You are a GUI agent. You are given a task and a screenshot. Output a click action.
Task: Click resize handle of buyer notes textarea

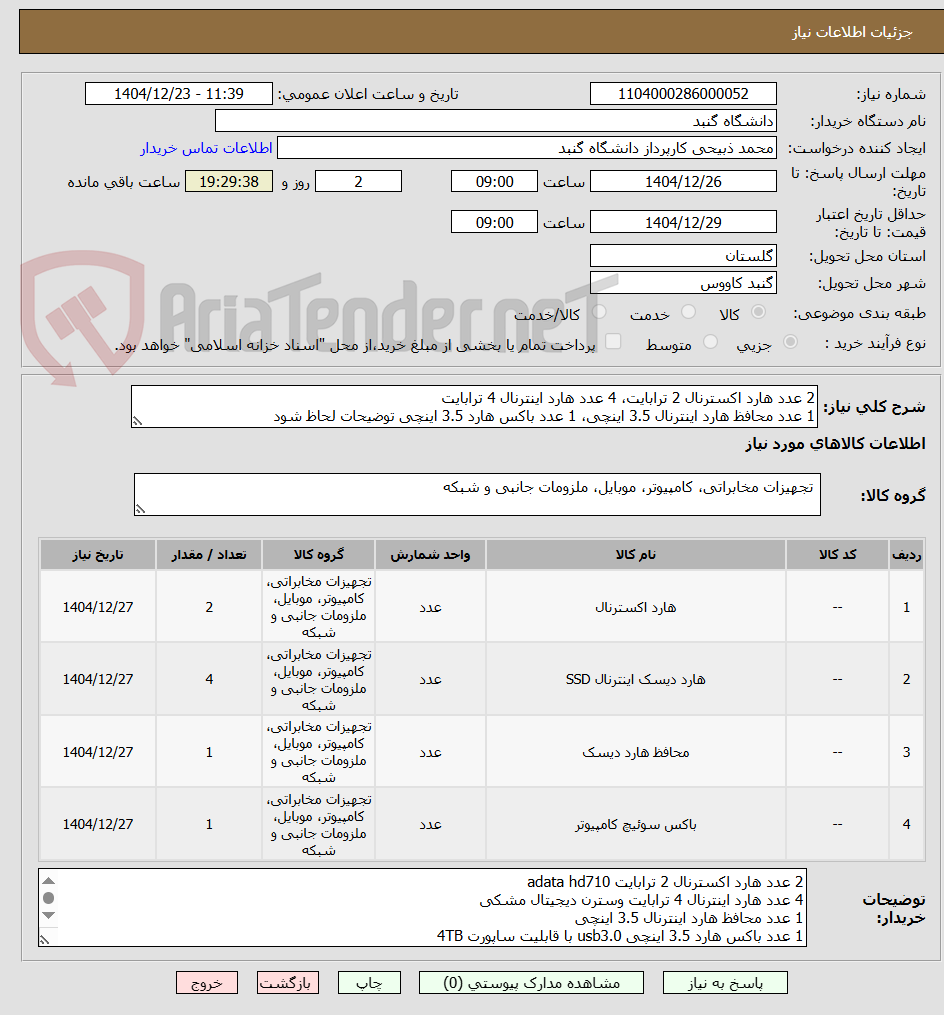(x=44, y=940)
